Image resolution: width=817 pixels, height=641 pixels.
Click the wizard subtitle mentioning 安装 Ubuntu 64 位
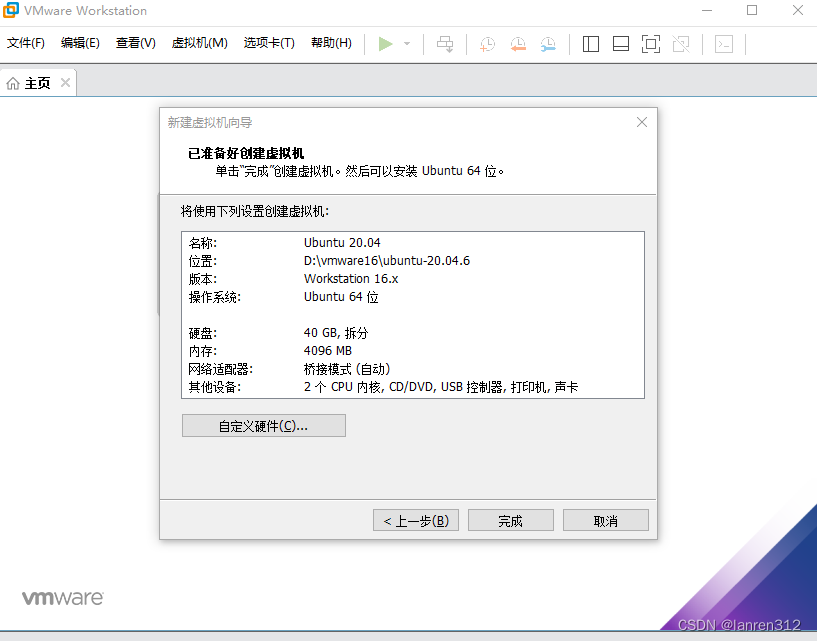pyautogui.click(x=360, y=171)
